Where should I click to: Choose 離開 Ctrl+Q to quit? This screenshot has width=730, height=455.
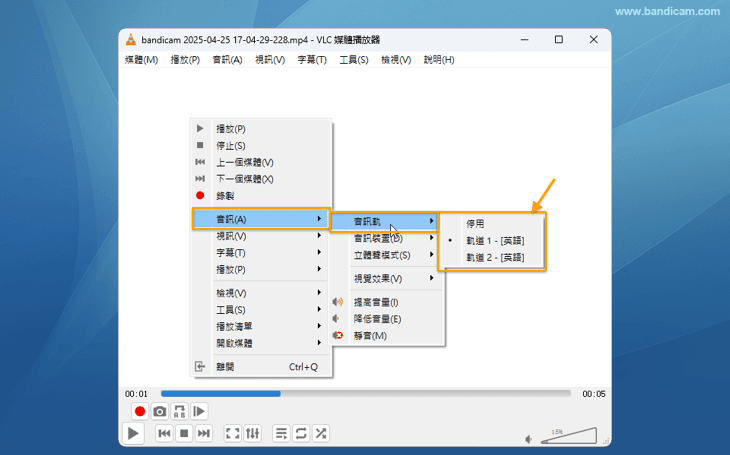point(262,367)
